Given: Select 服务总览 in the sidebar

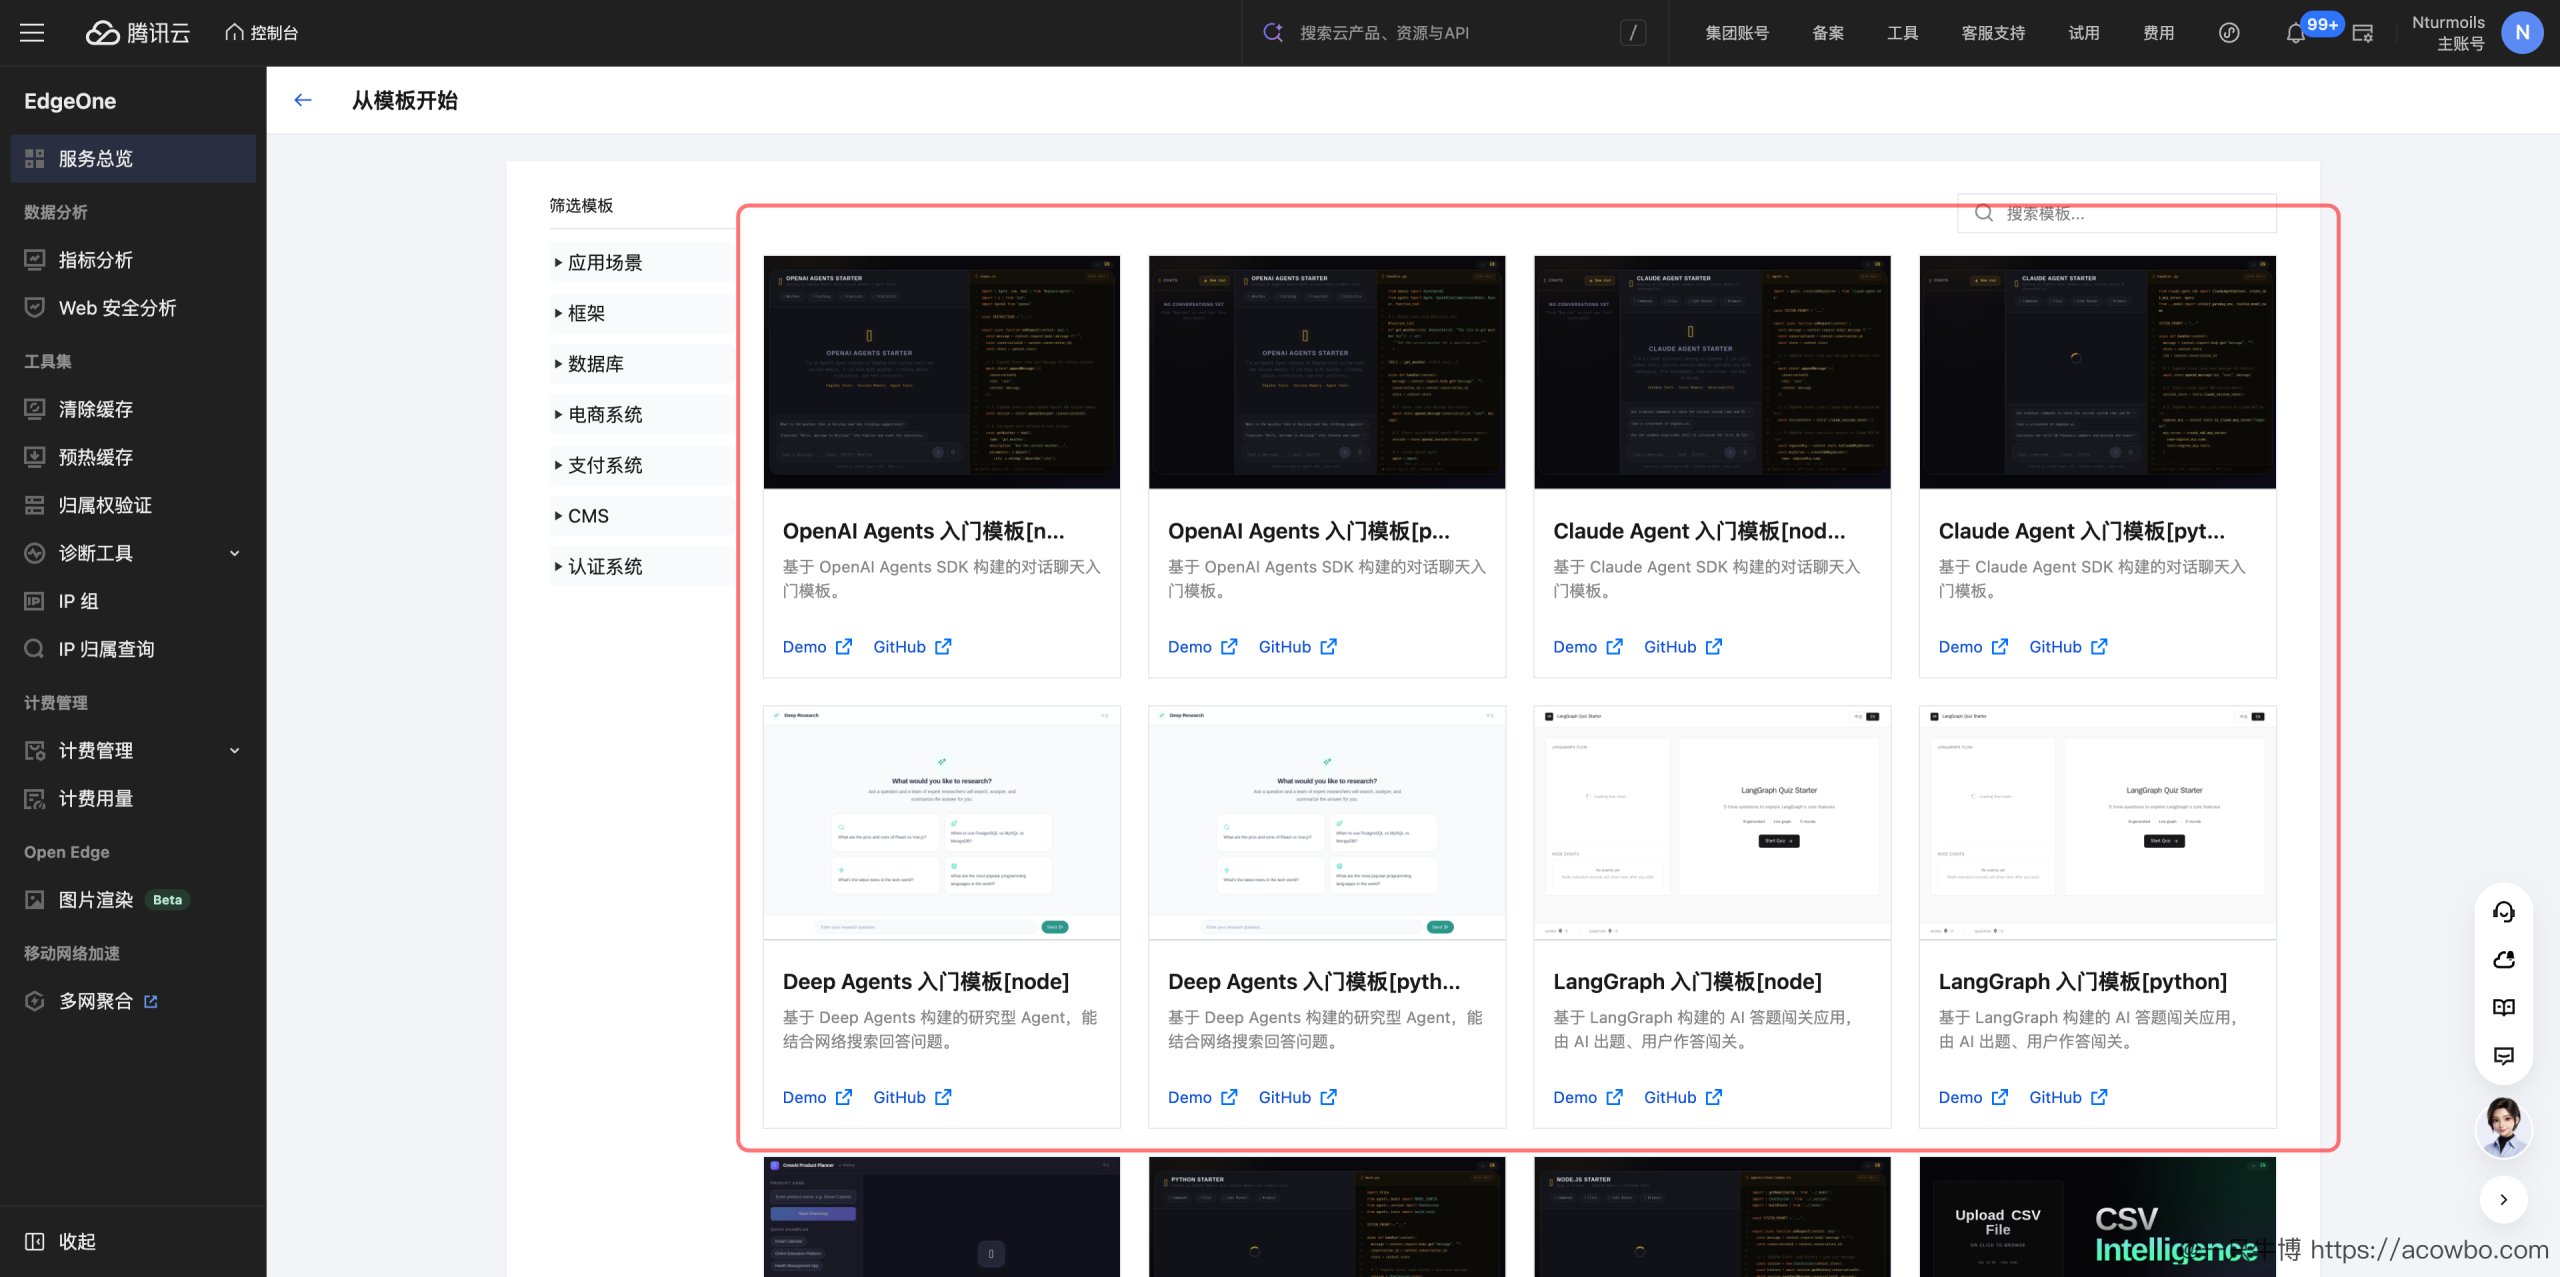Looking at the screenshot, I should click(133, 159).
